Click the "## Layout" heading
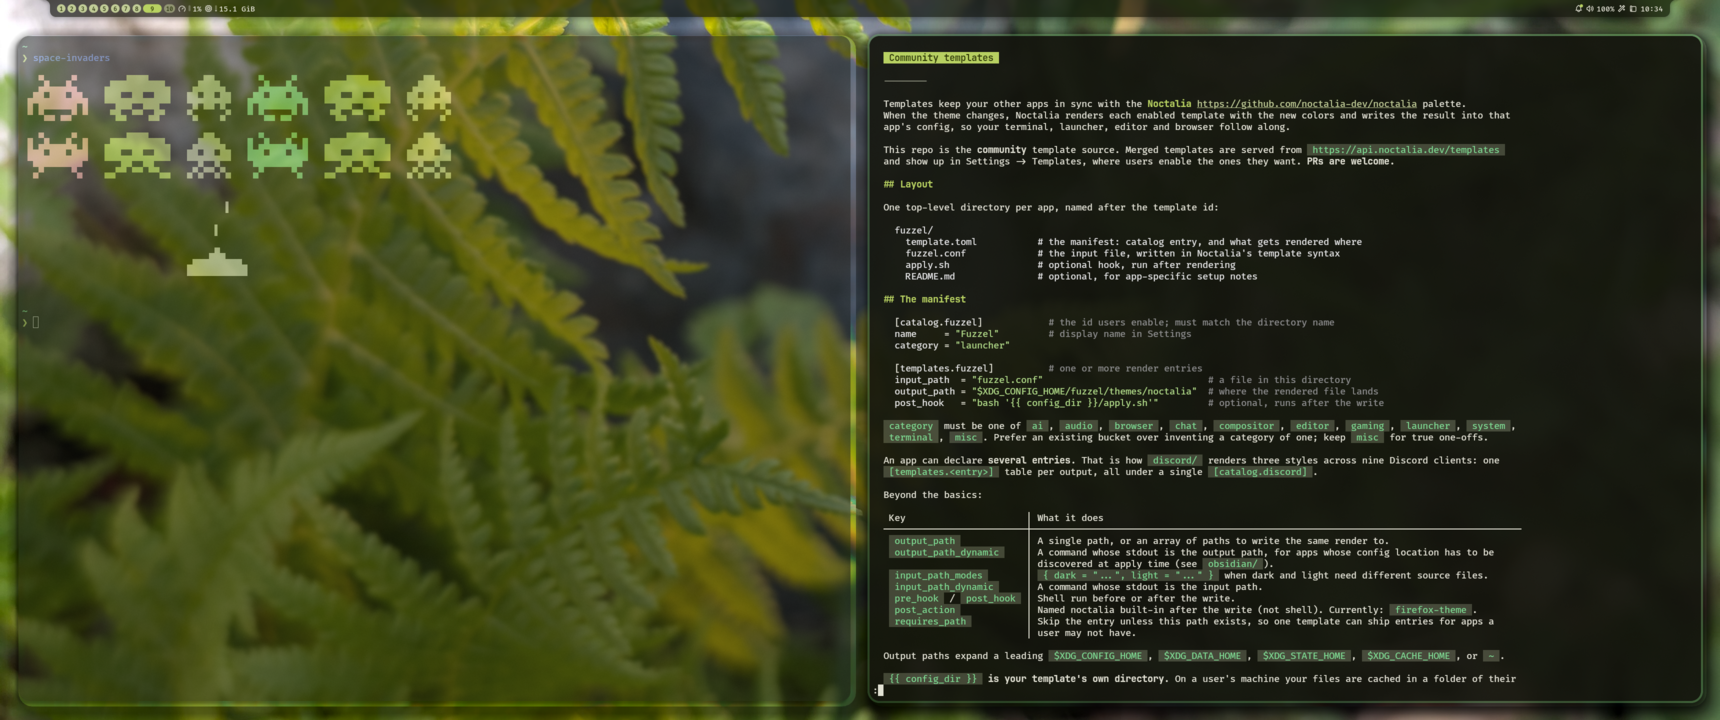The image size is (1720, 720). pos(908,185)
